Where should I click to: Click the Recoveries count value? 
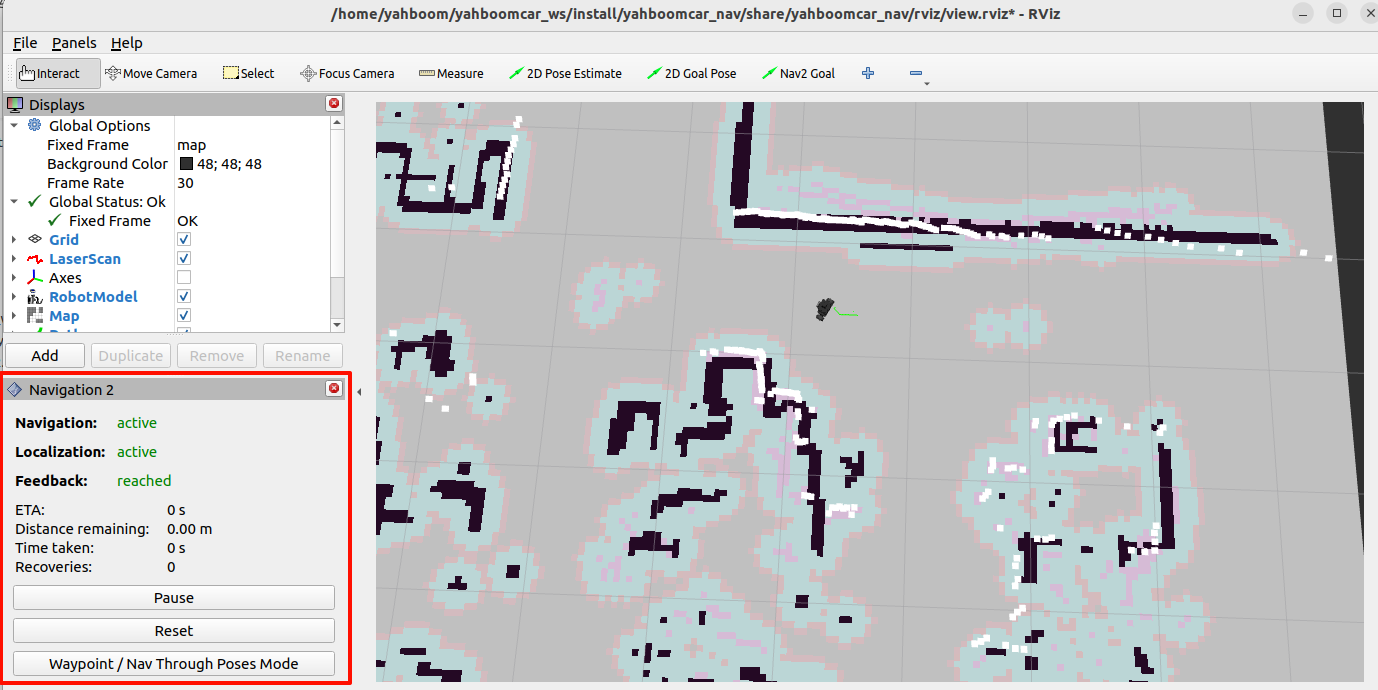point(171,567)
